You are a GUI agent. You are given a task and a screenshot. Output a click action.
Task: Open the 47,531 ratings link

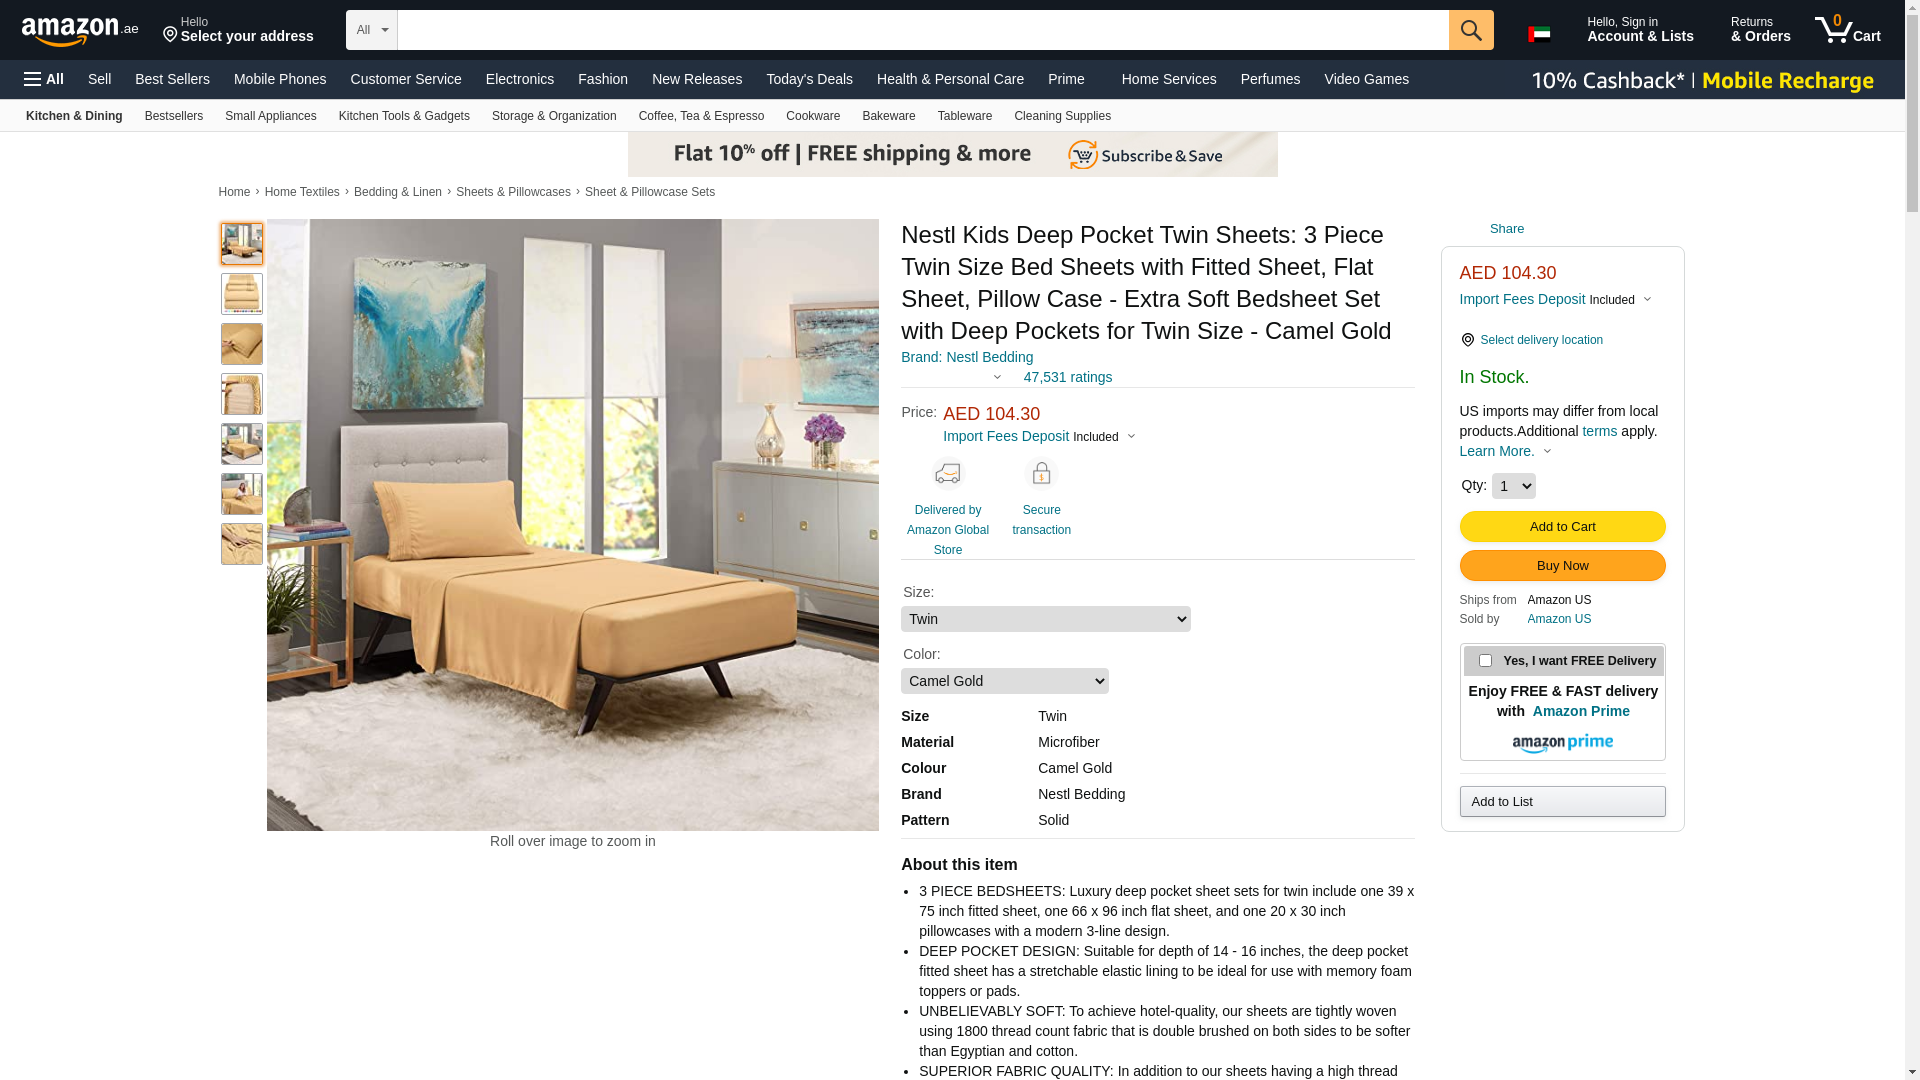(1067, 377)
